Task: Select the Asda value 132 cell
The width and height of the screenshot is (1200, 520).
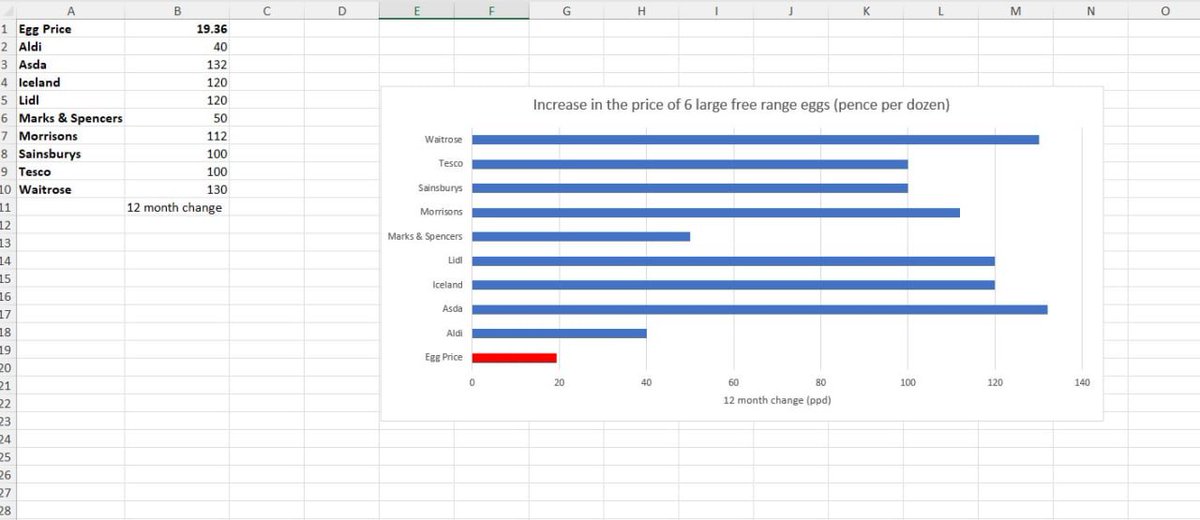Action: 177,65
